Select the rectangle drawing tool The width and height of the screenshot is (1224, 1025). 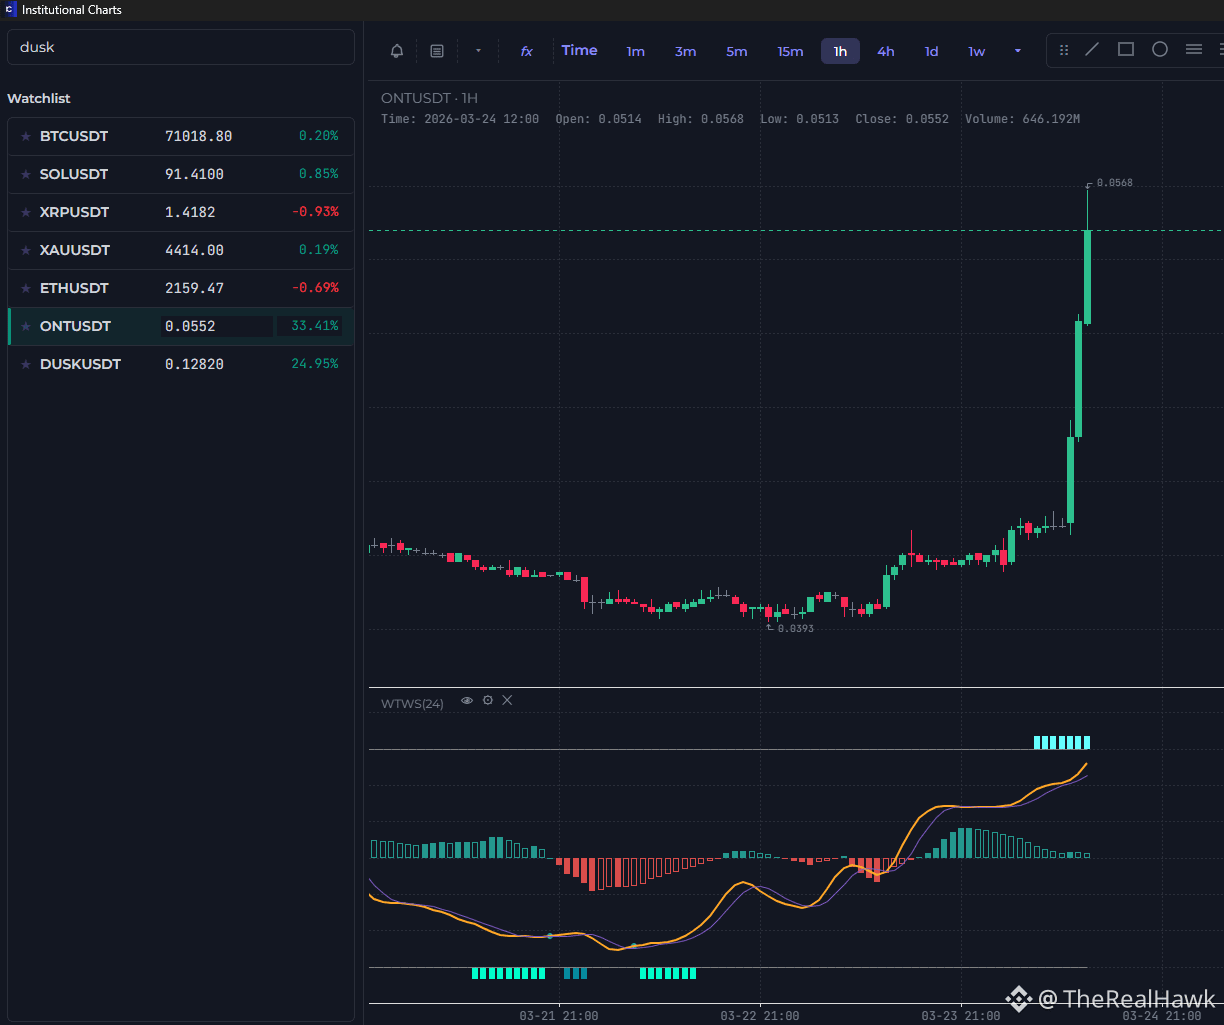tap(1126, 49)
